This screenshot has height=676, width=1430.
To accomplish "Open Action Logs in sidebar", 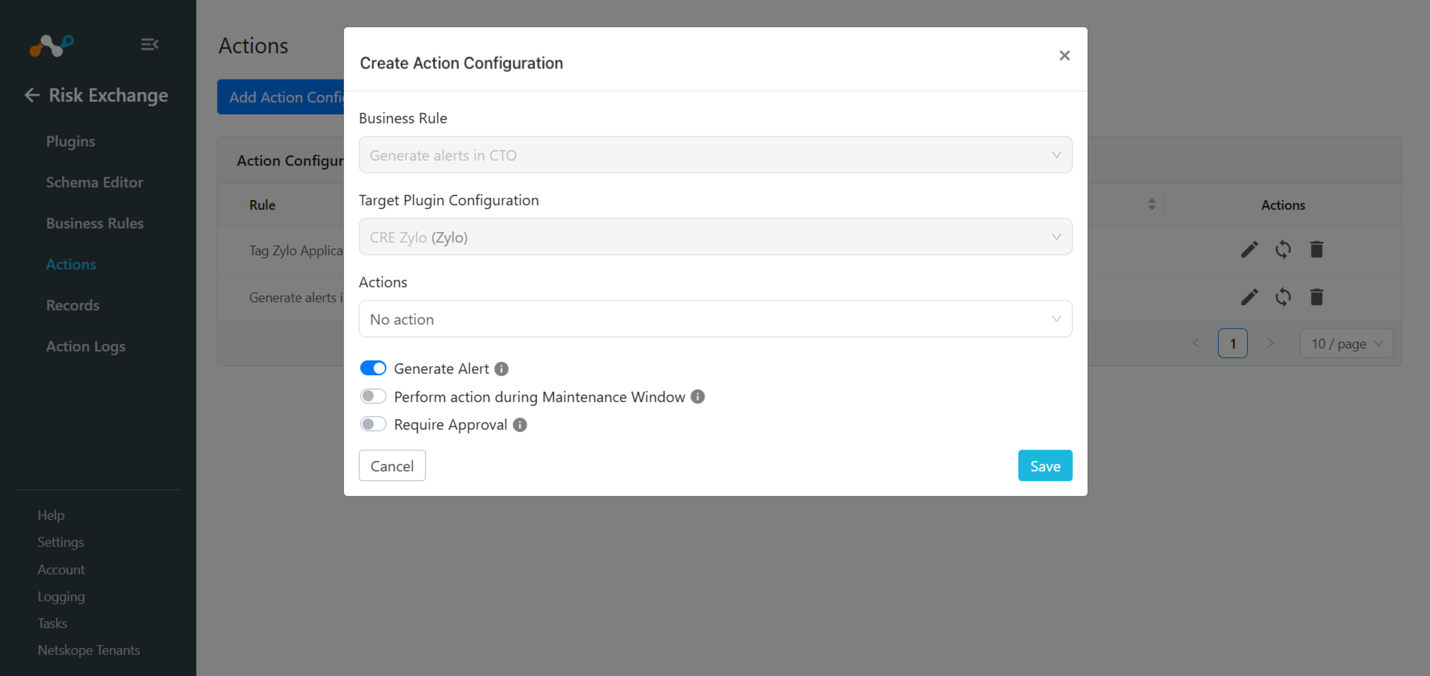I will [x=86, y=346].
